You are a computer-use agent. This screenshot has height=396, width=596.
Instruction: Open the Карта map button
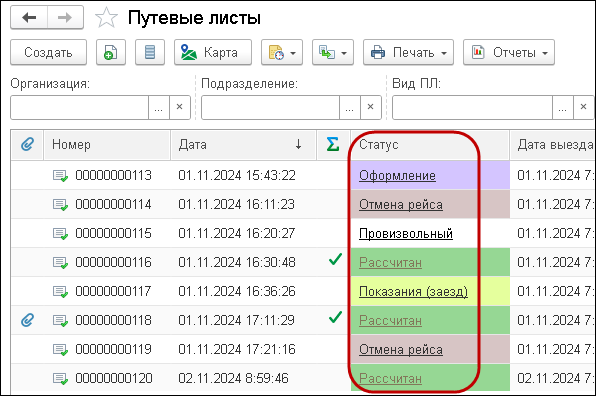pyautogui.click(x=213, y=52)
